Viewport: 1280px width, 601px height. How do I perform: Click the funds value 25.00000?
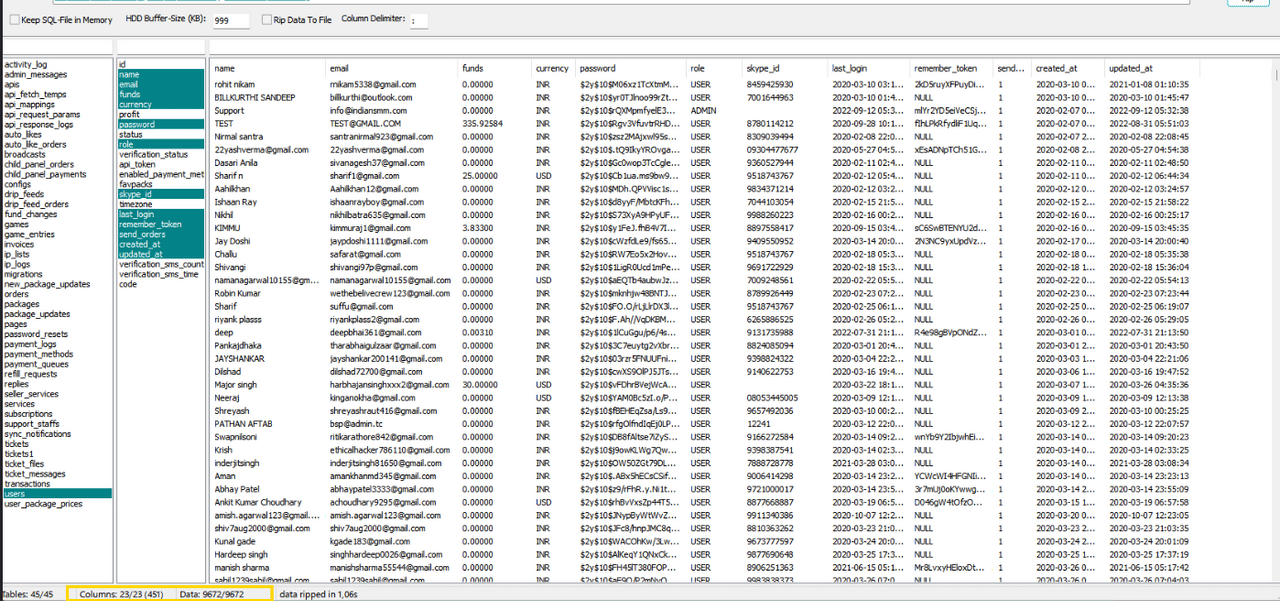[x=479, y=176]
